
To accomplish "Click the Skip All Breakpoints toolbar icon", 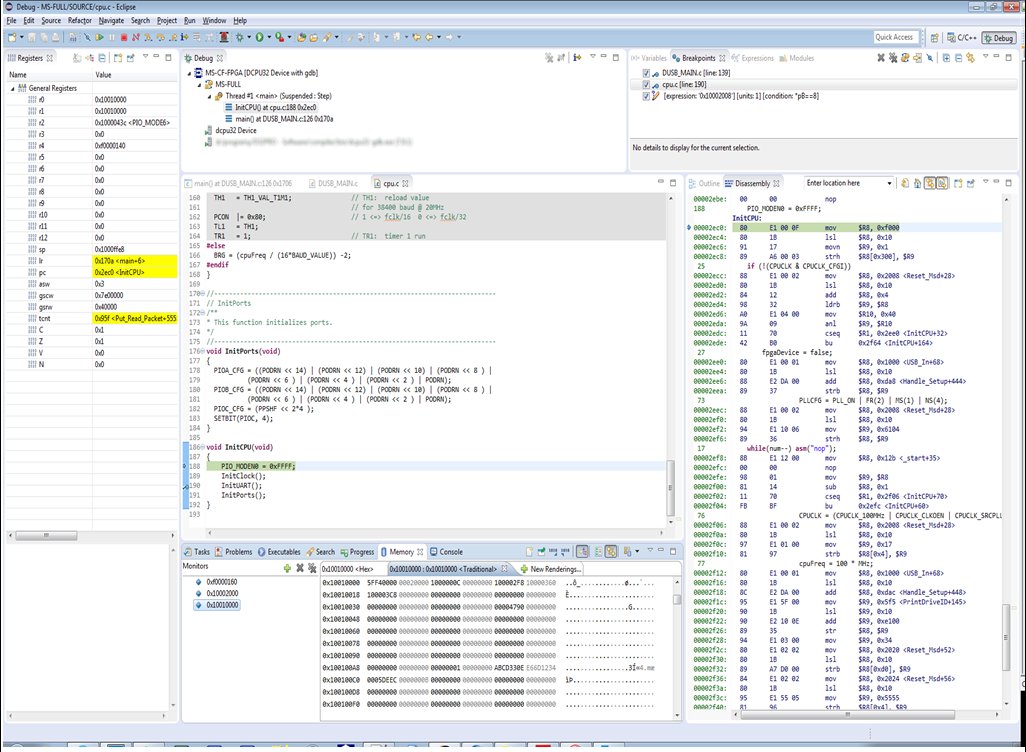I will coord(87,37).
